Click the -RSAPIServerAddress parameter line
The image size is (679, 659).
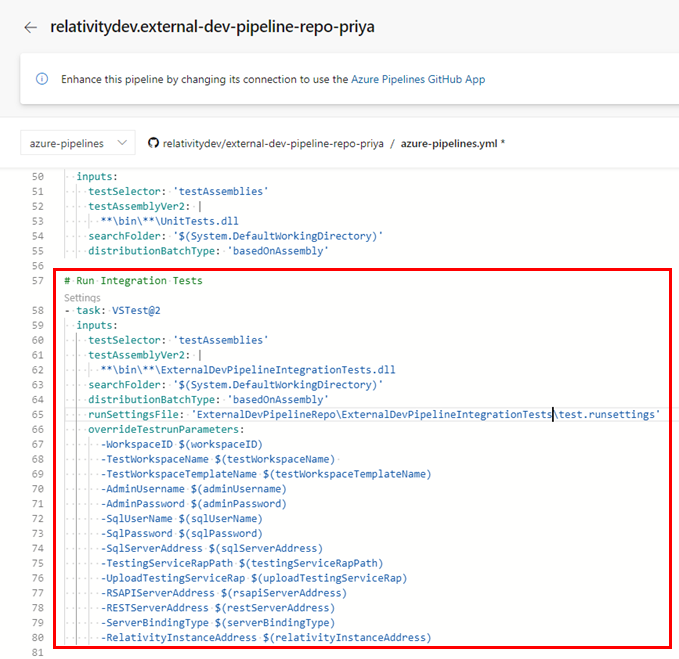pyautogui.click(x=224, y=593)
